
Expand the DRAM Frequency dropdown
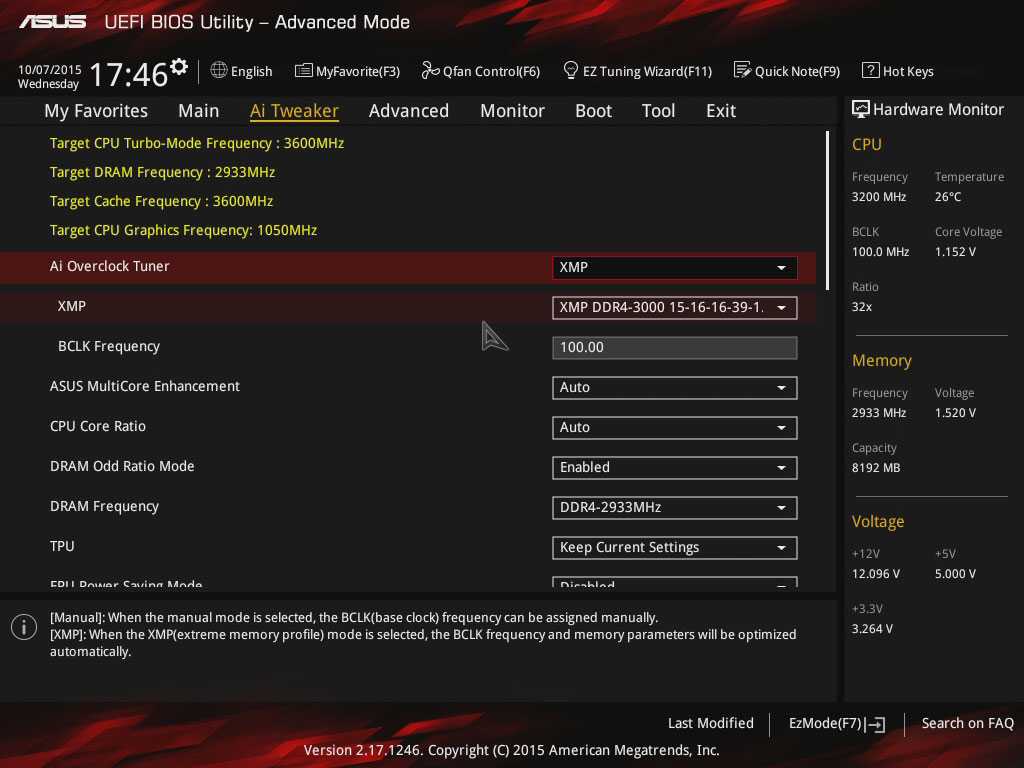tap(674, 507)
